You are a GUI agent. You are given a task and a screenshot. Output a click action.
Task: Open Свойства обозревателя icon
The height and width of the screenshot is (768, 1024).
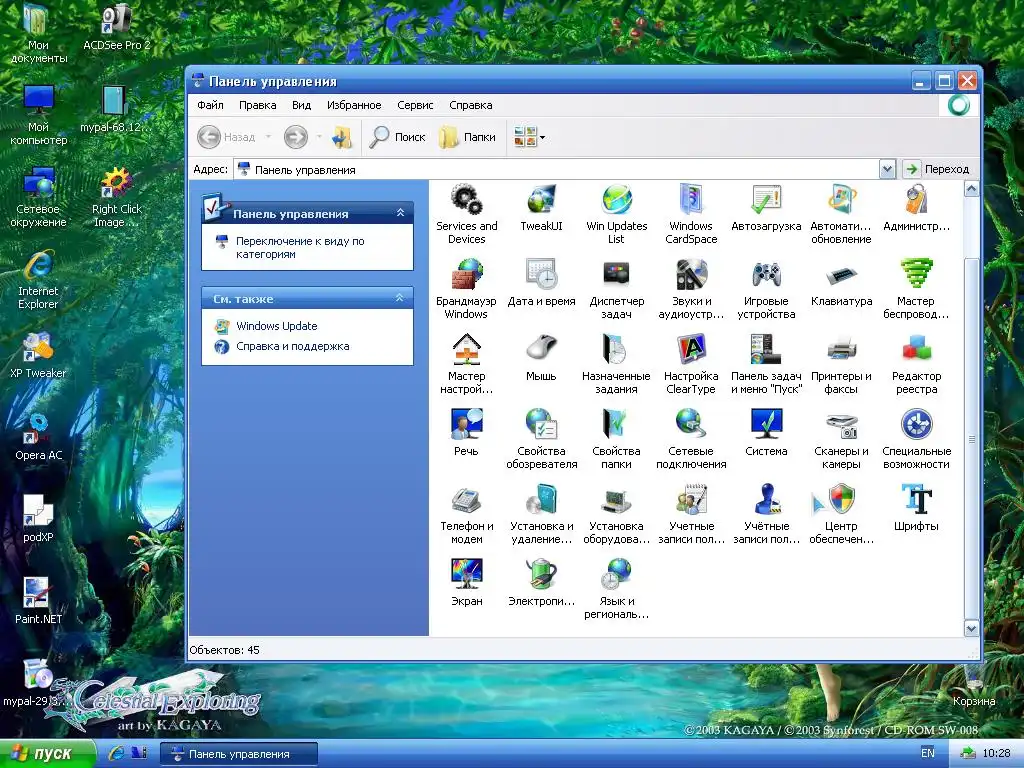pos(541,440)
